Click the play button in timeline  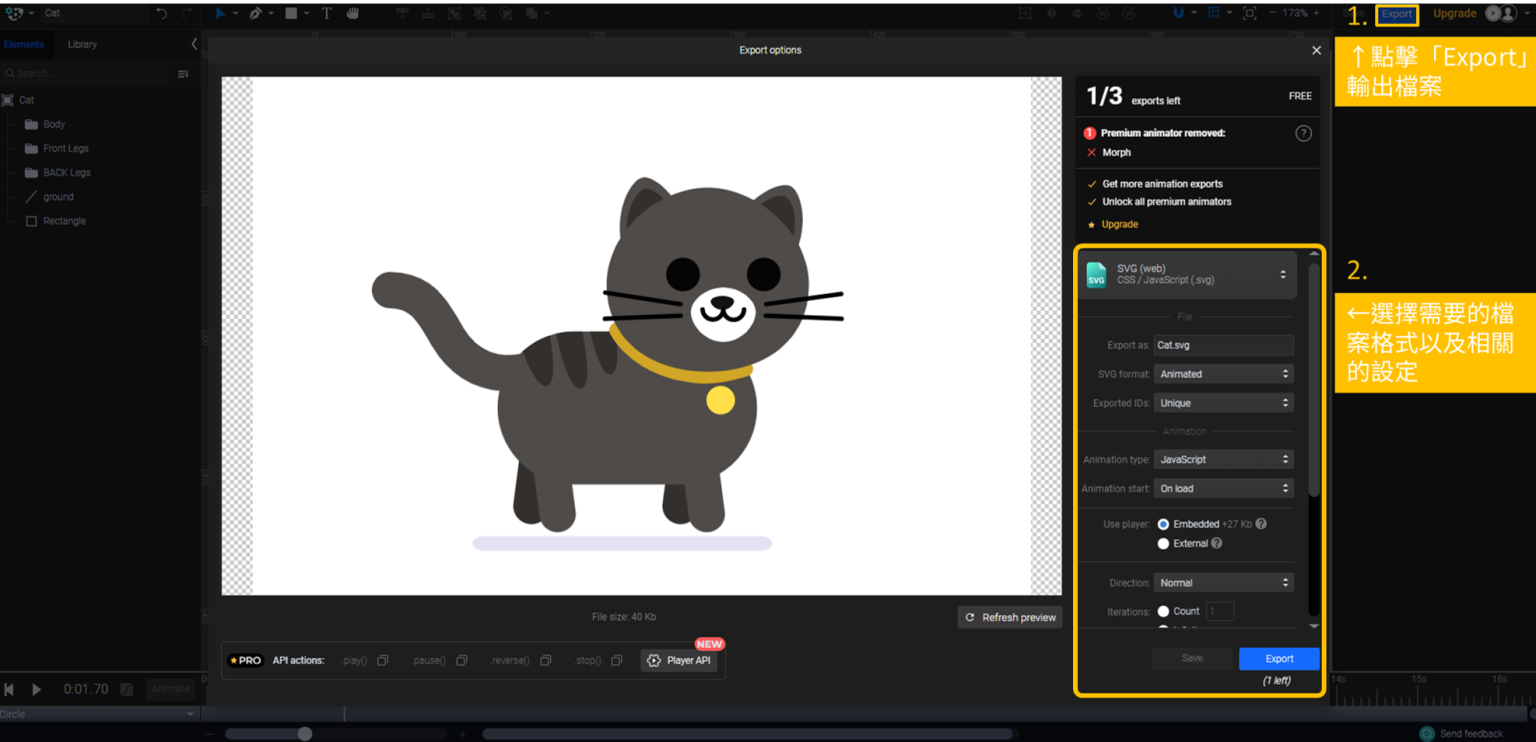tap(36, 689)
